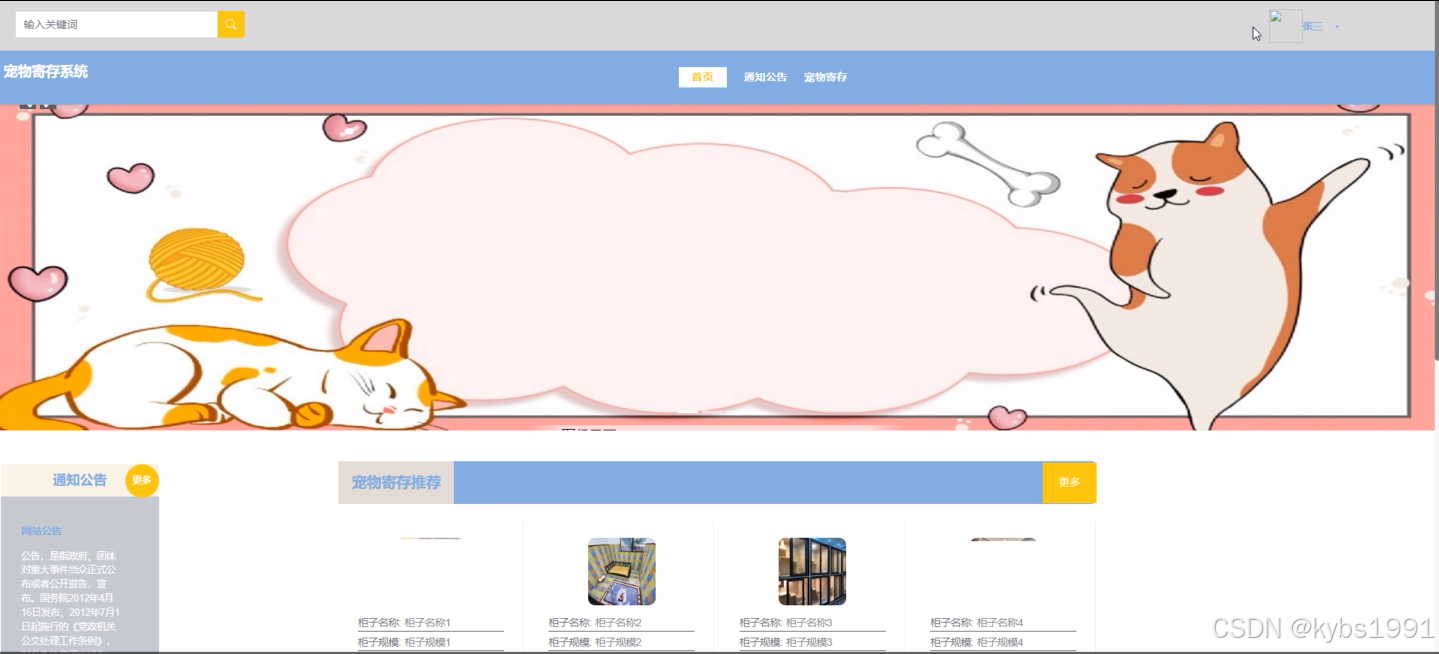1439x654 pixels.
Task: Click the vertical page scrollbar
Action: pos(1437,180)
